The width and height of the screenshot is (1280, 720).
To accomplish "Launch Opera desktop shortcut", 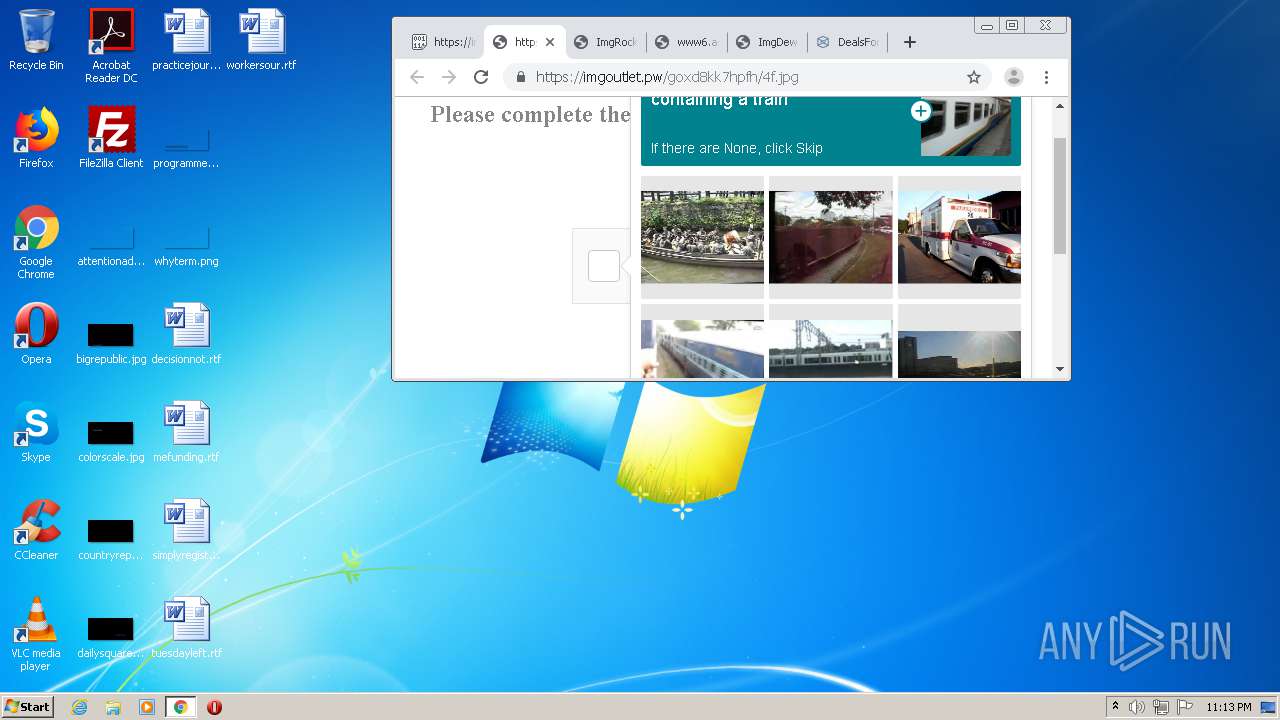I will [x=36, y=334].
